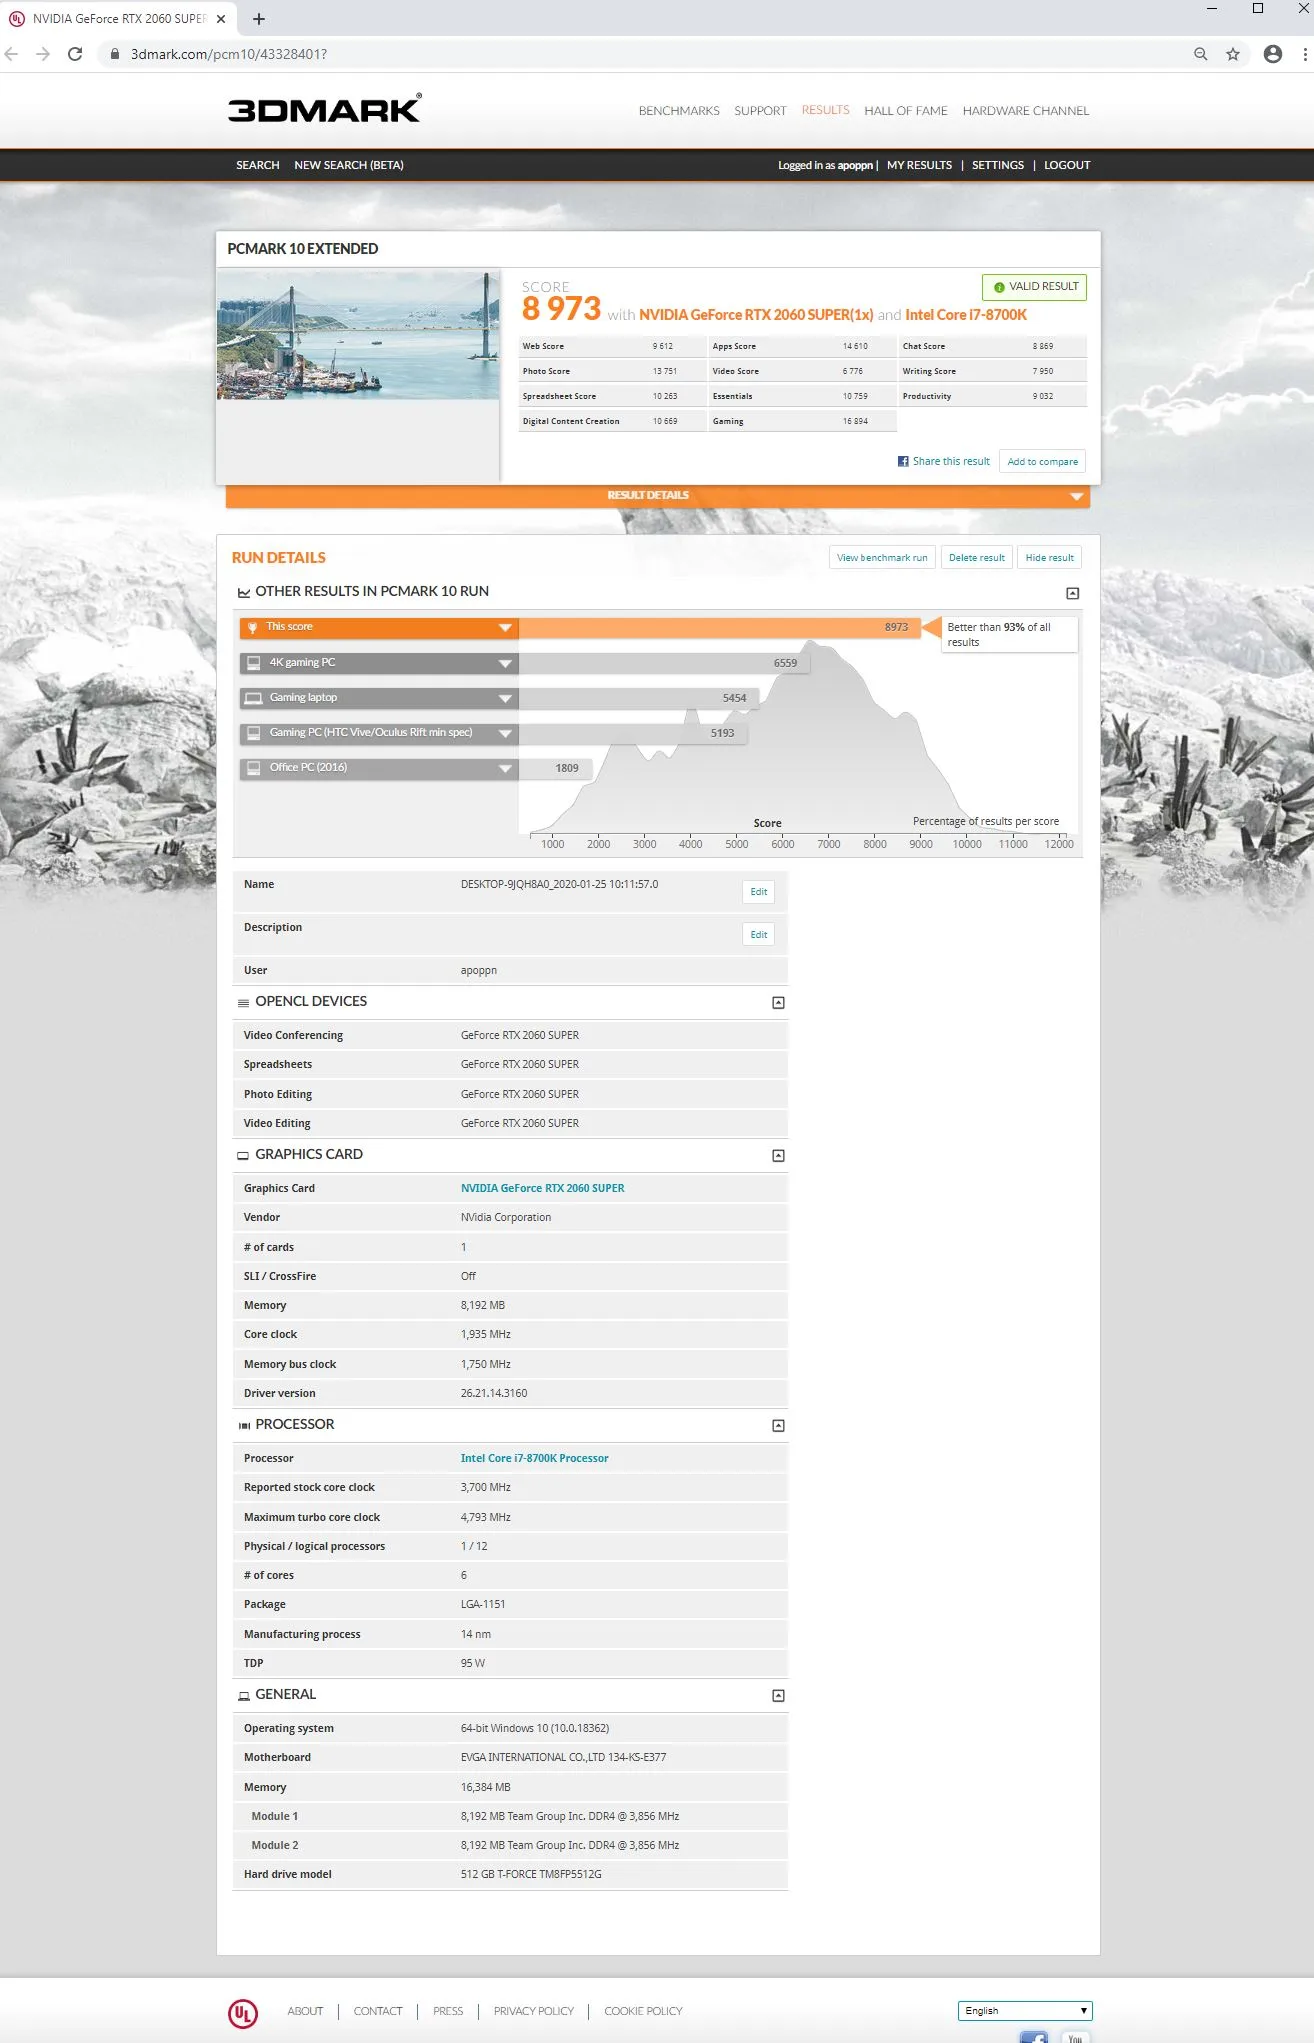The image size is (1314, 2043).
Task: Collapse the Graphics Card section
Action: [x=778, y=1155]
